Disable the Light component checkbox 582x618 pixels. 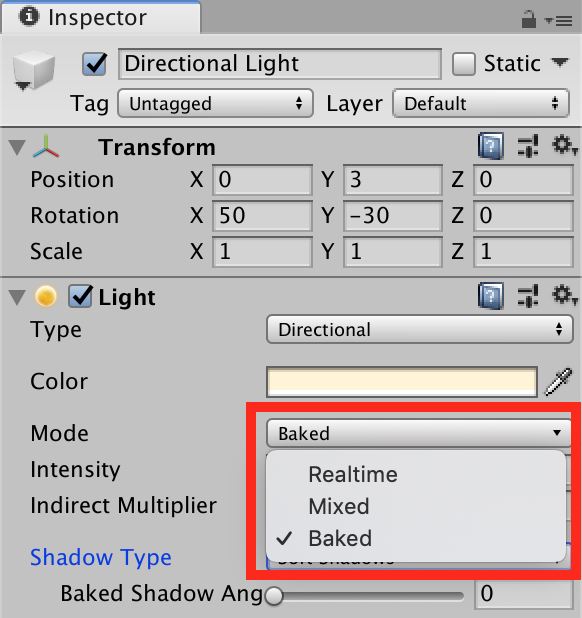coord(80,296)
